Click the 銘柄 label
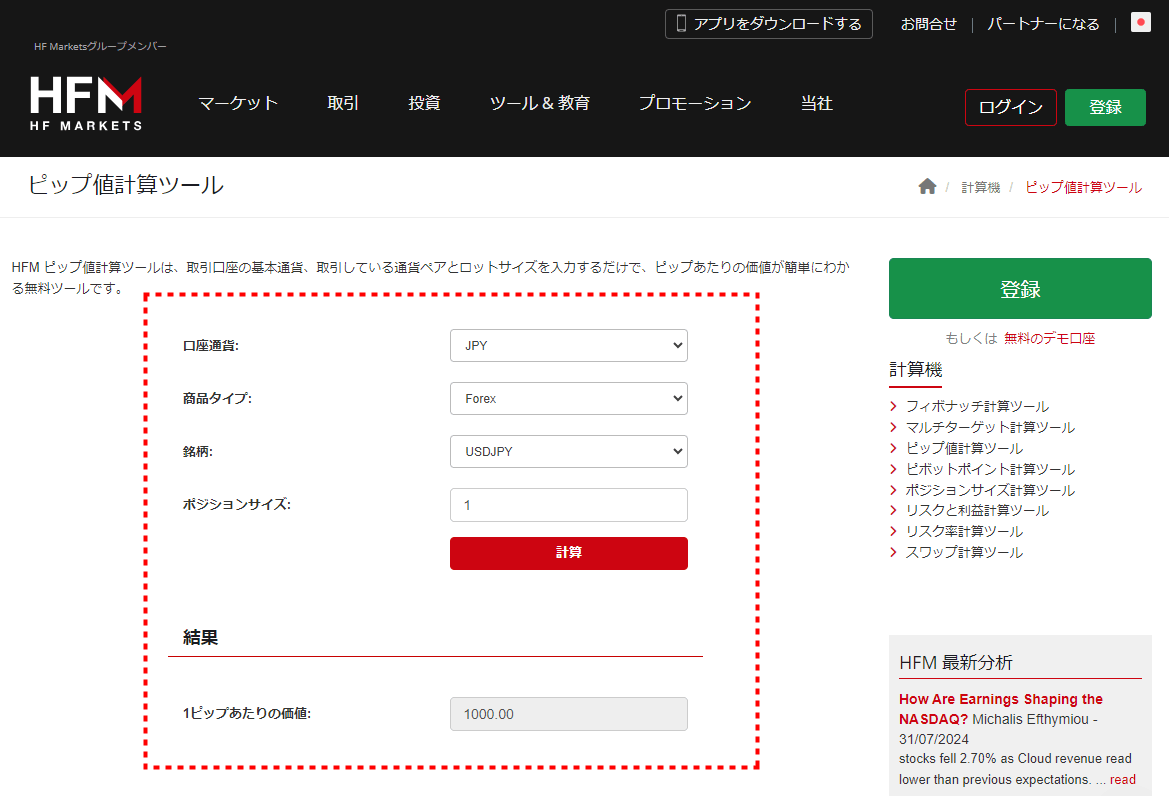 coord(198,452)
